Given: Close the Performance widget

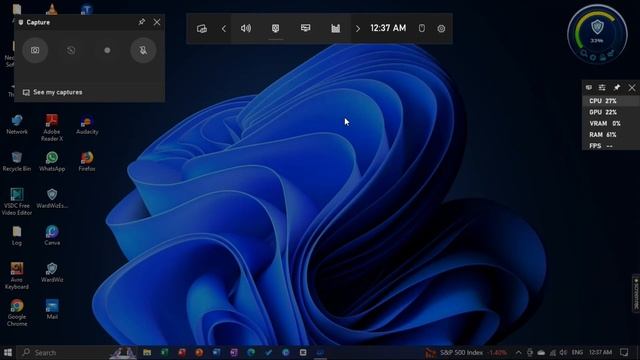Looking at the screenshot, I should (632, 87).
